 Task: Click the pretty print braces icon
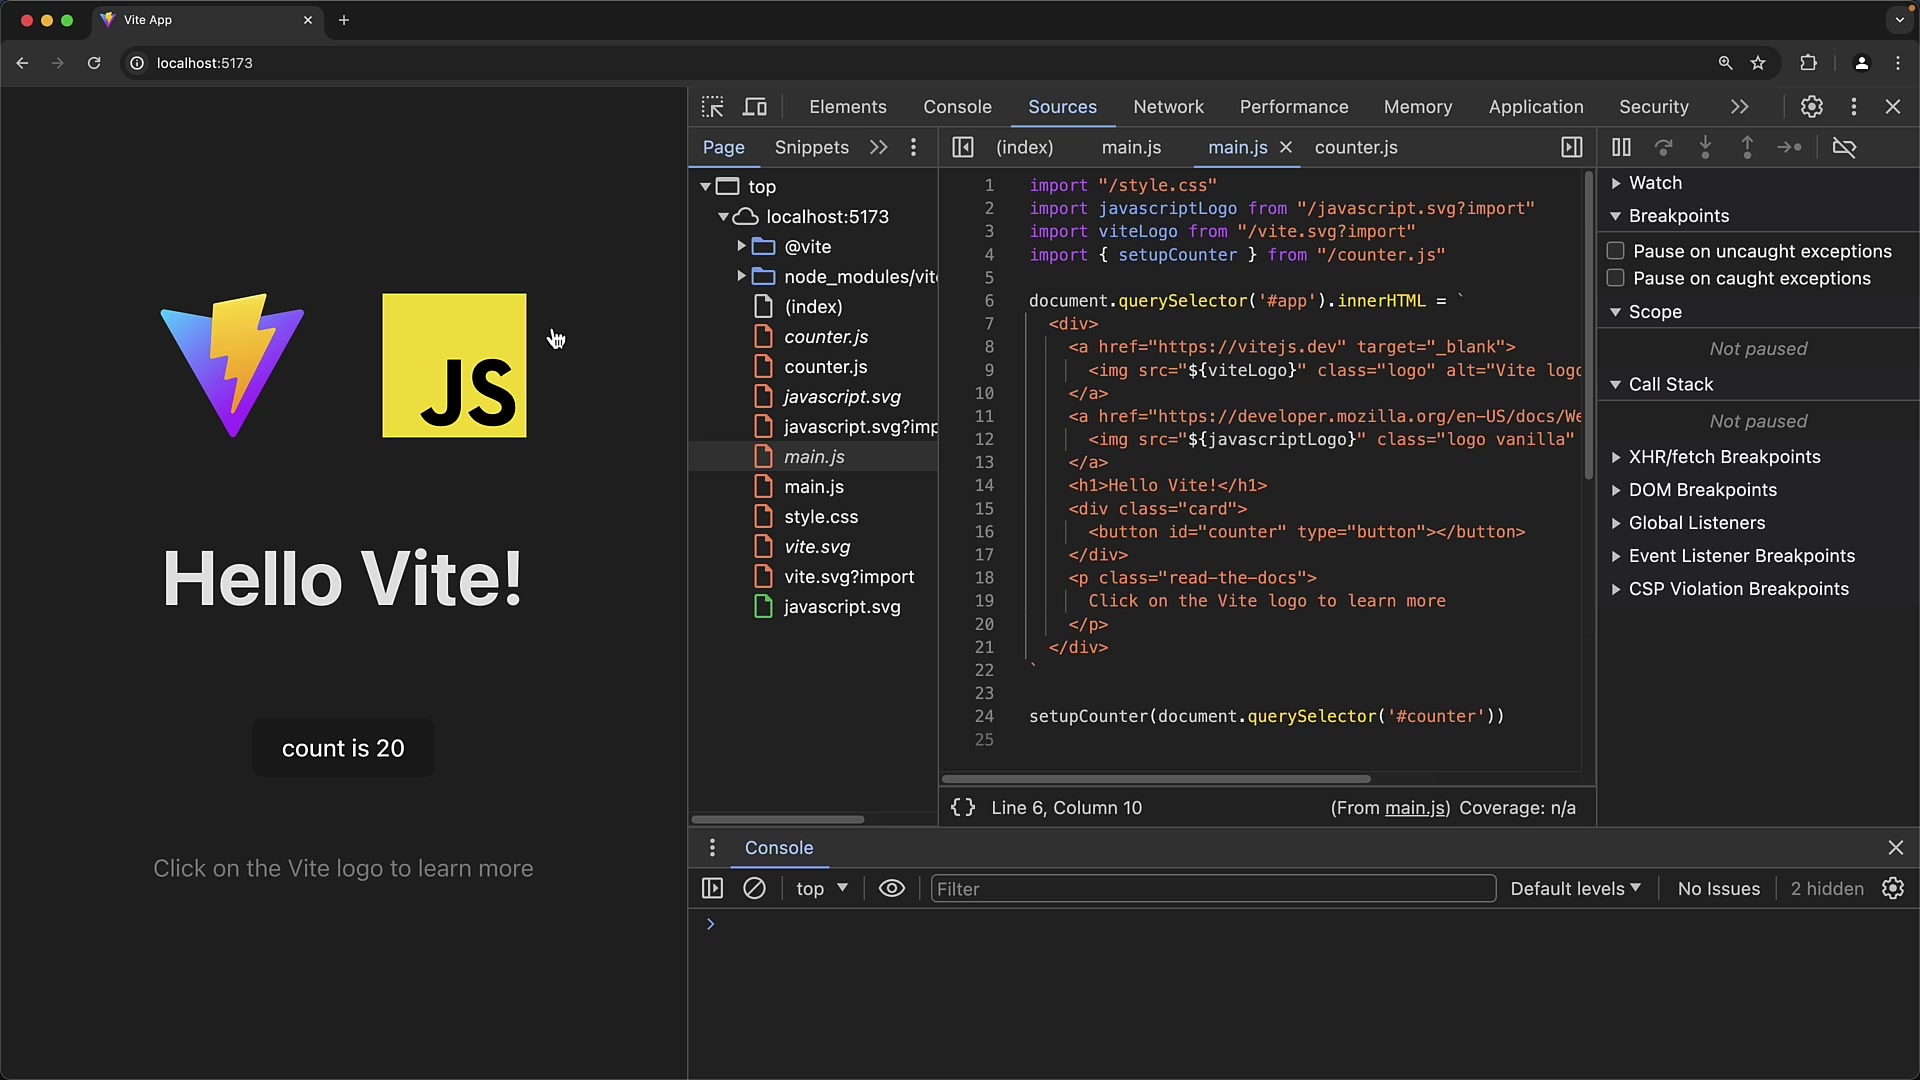click(x=962, y=808)
